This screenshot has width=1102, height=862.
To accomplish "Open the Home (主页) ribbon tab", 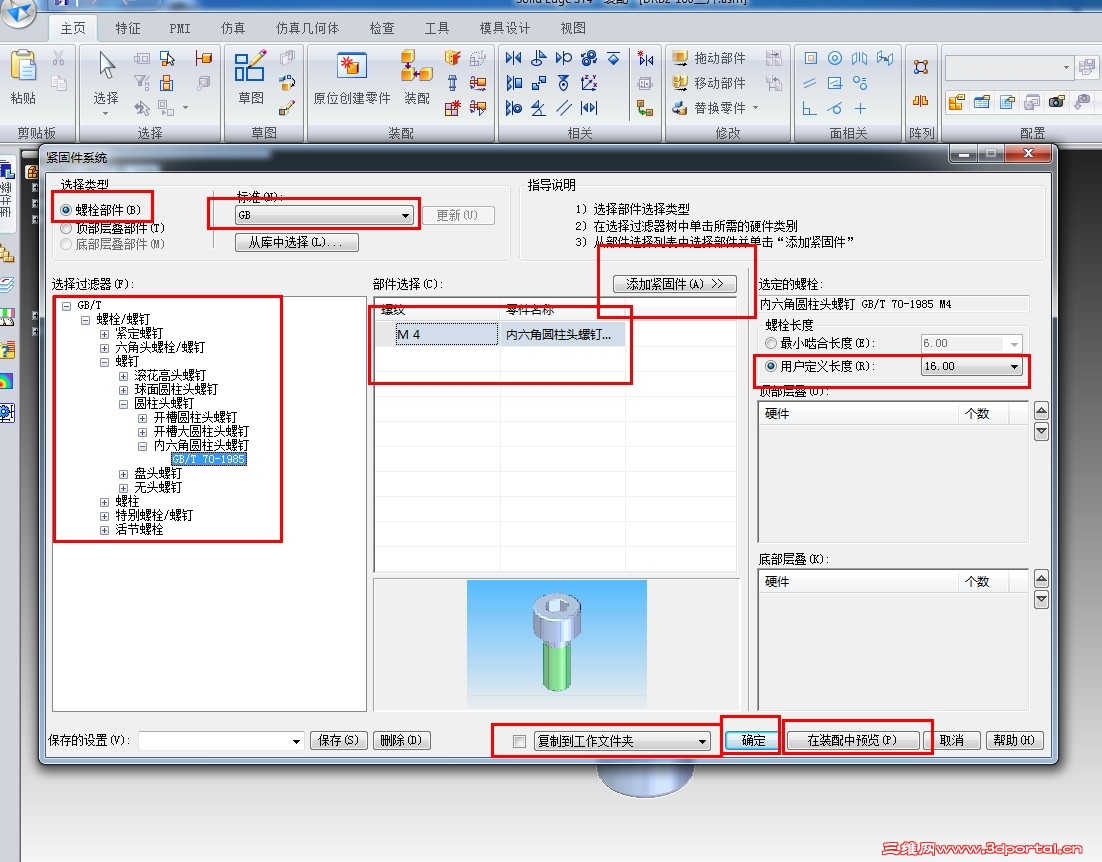I will [x=73, y=28].
